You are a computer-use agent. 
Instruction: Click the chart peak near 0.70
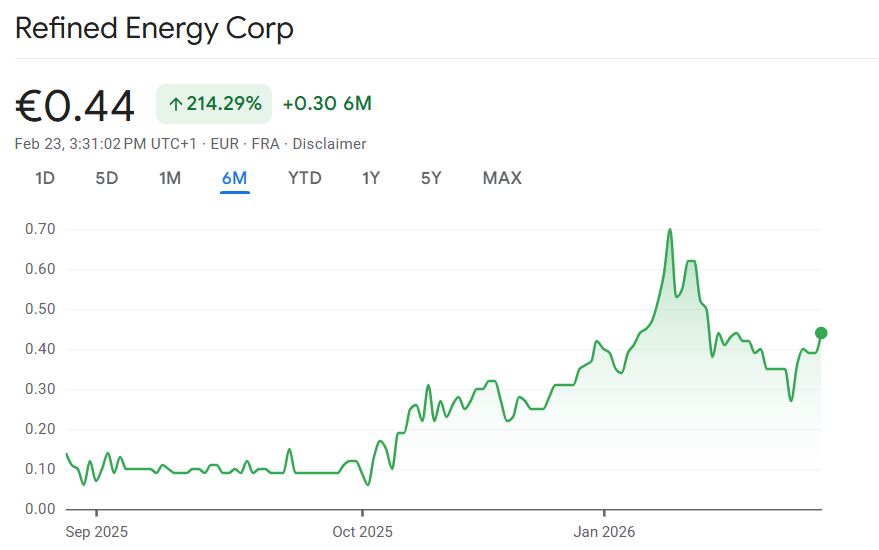click(670, 230)
